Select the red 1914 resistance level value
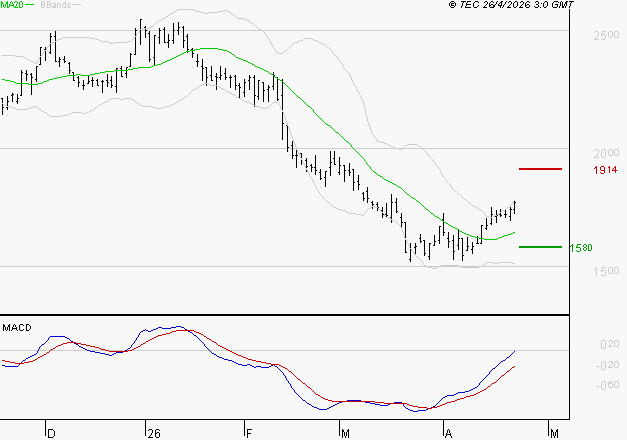627x440 pixels. [605, 170]
